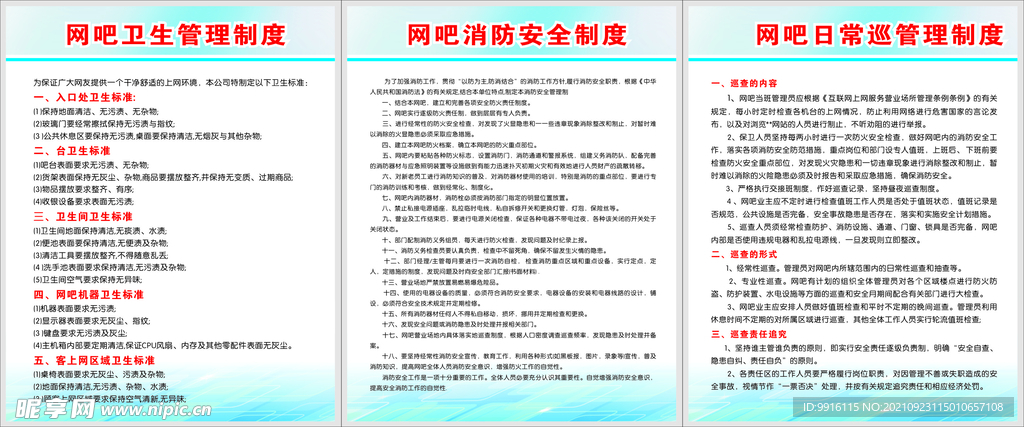The width and height of the screenshot is (1024, 427).
Task: Click the title '网吧卫生管理制度'
Action: 175,33
